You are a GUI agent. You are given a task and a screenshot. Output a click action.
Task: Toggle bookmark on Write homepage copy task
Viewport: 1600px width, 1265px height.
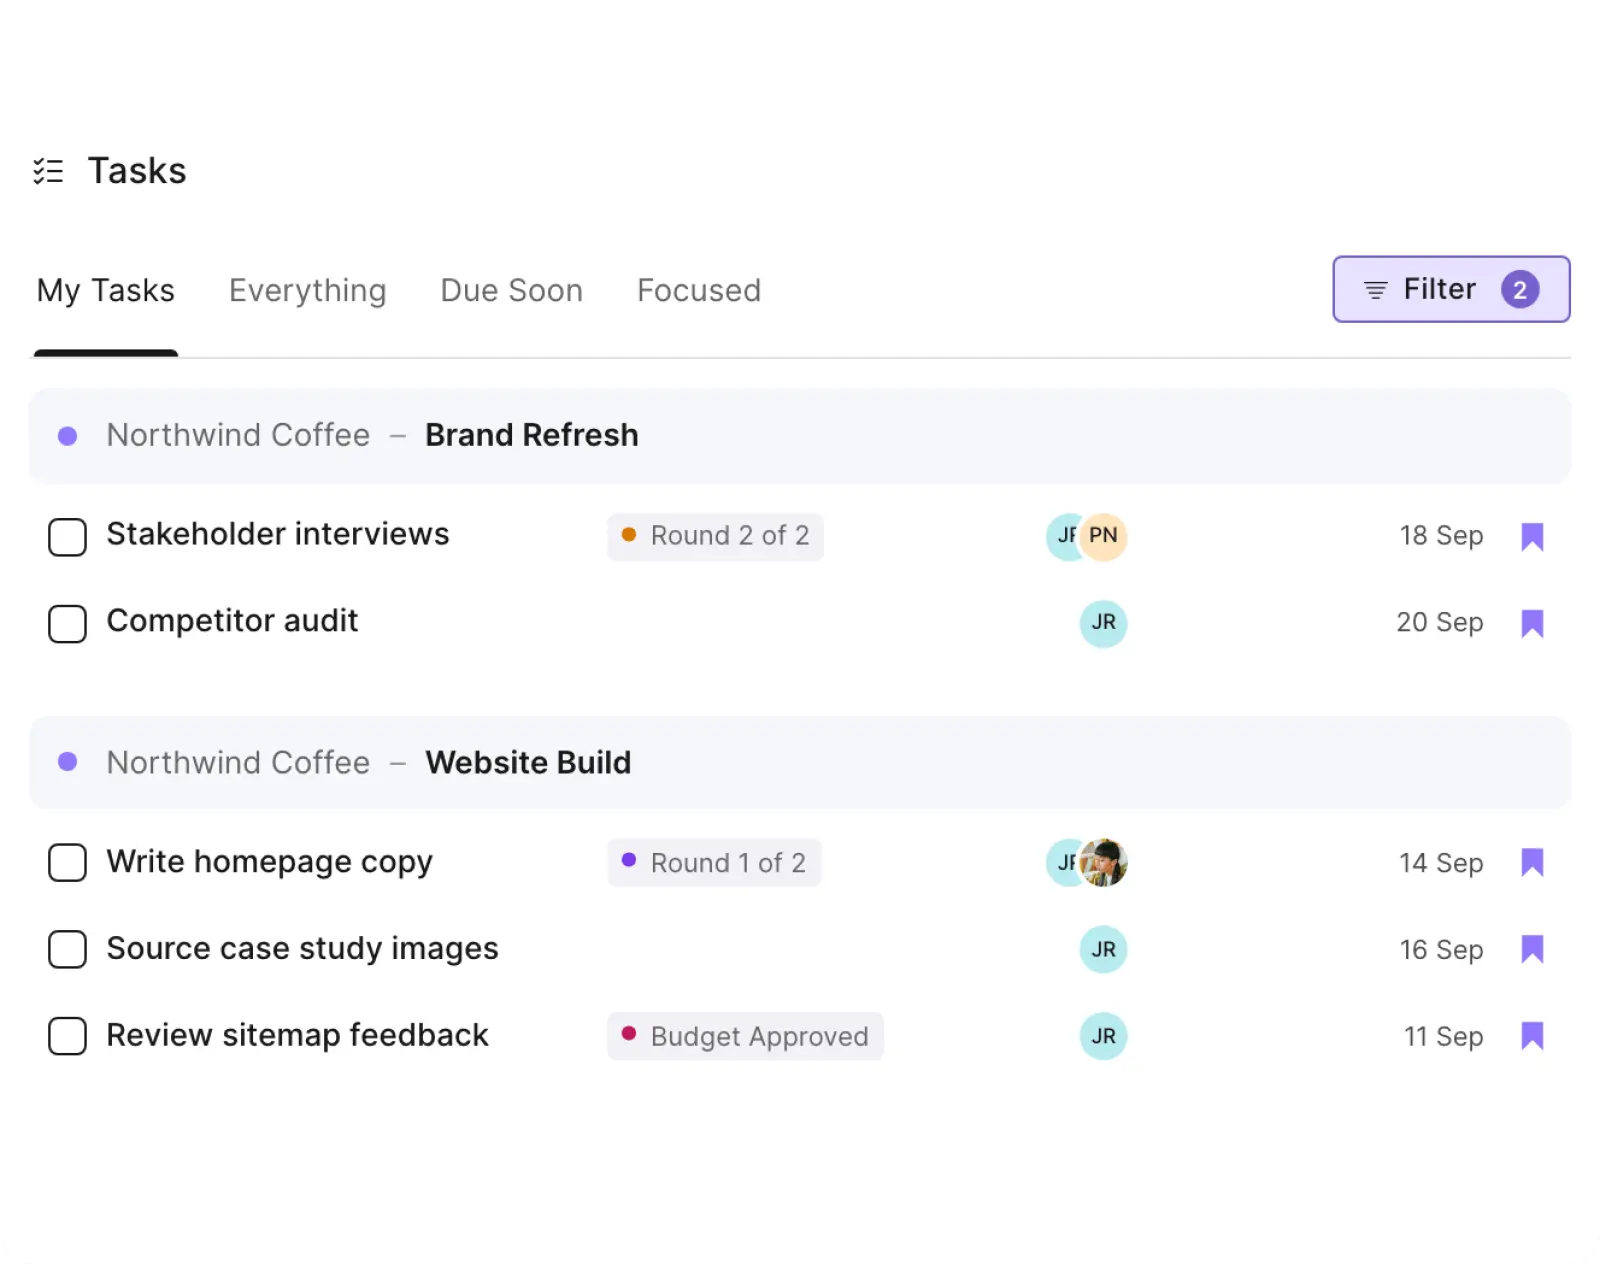coord(1531,862)
